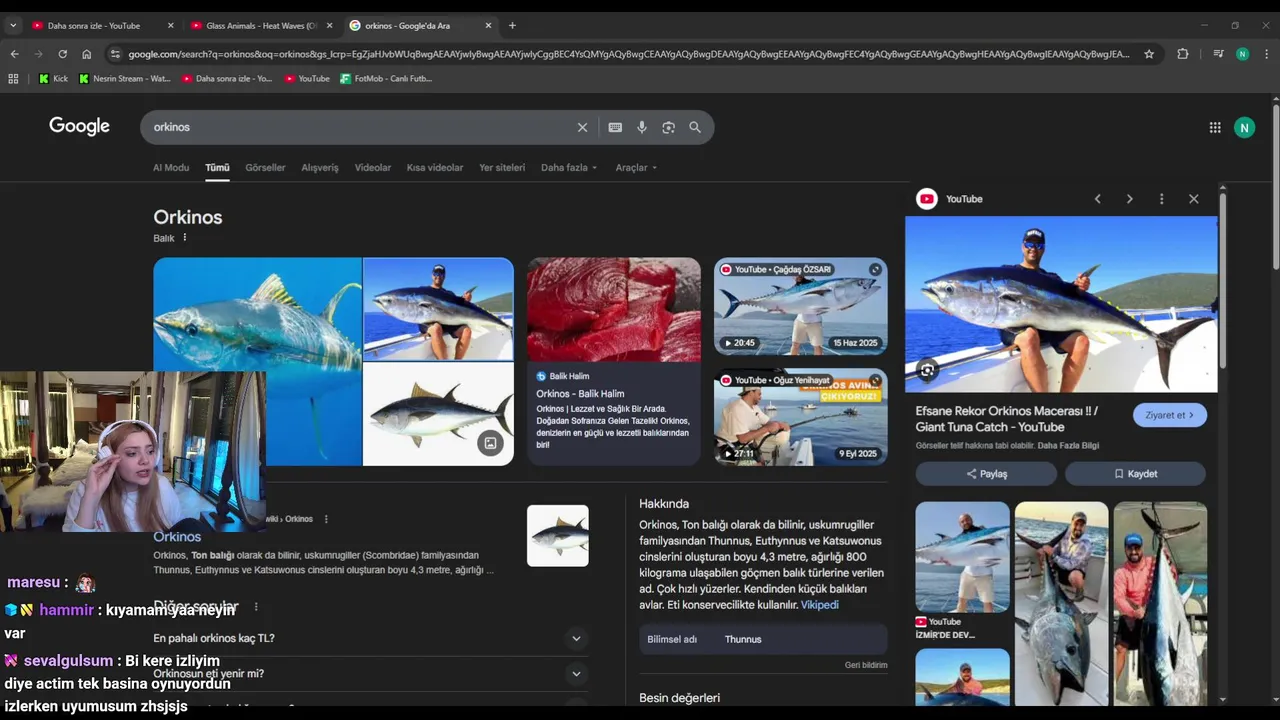
Task: Open Efsane Rekor Orkinos Macerası title
Action: click(1007, 419)
